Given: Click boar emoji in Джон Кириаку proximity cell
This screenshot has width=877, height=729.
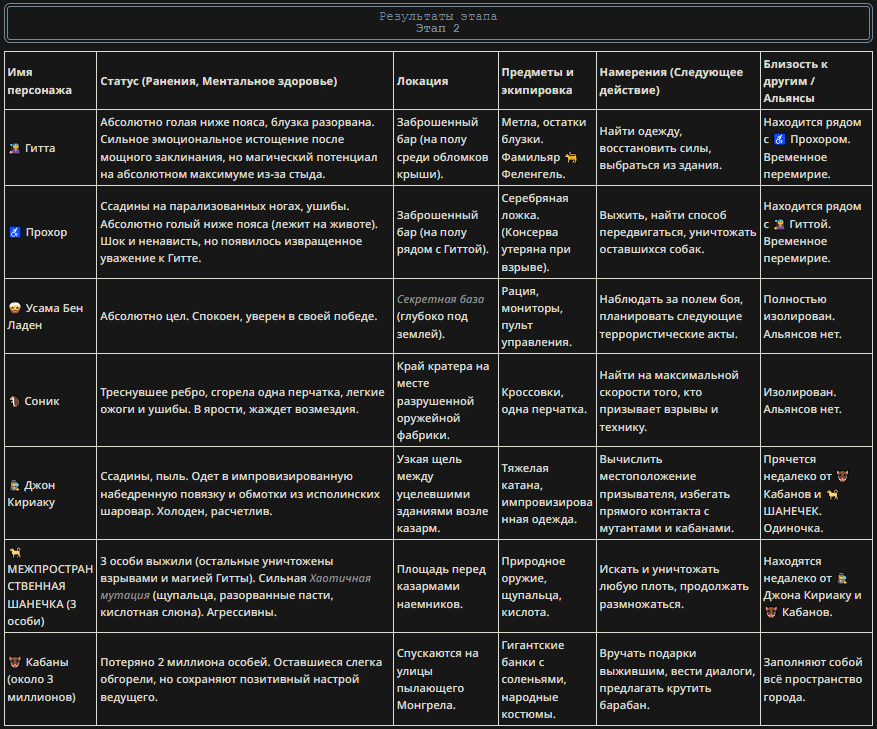Looking at the screenshot, I should [x=842, y=477].
